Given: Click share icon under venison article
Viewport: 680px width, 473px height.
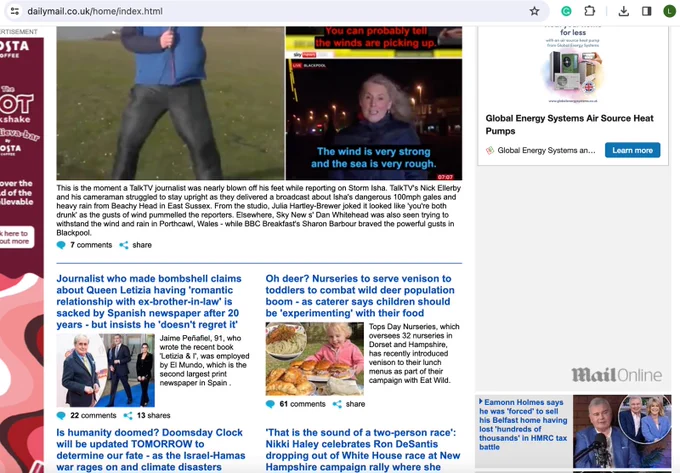Looking at the screenshot, I should point(337,404).
